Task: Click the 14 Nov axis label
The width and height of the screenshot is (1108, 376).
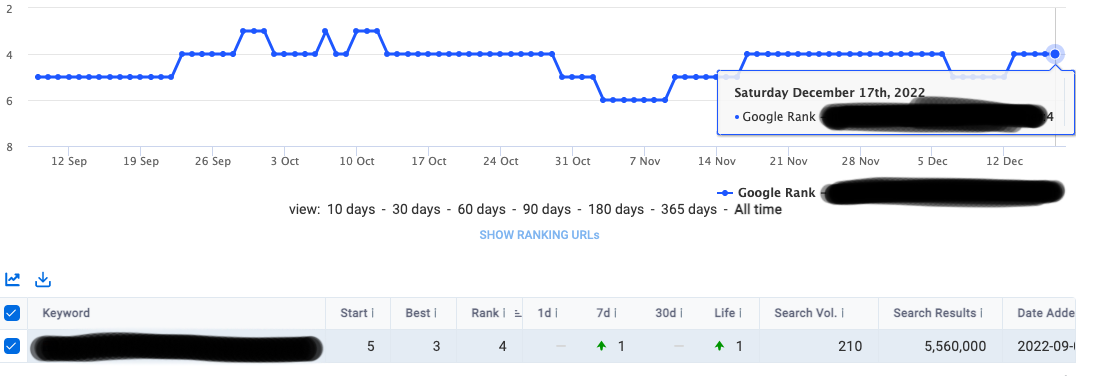Action: [x=717, y=161]
